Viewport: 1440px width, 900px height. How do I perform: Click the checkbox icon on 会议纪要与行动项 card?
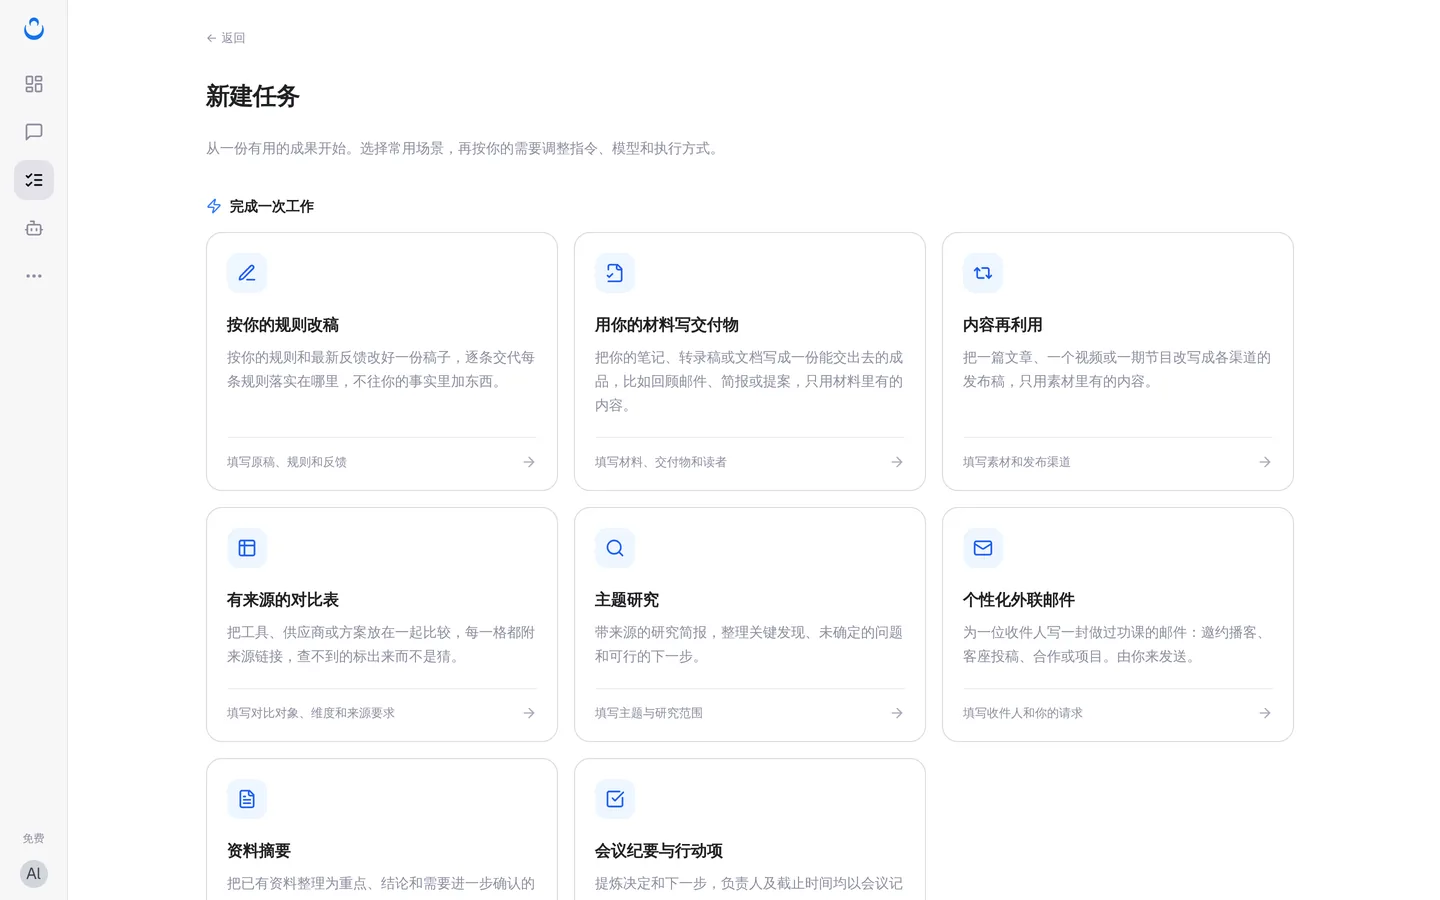coord(615,799)
